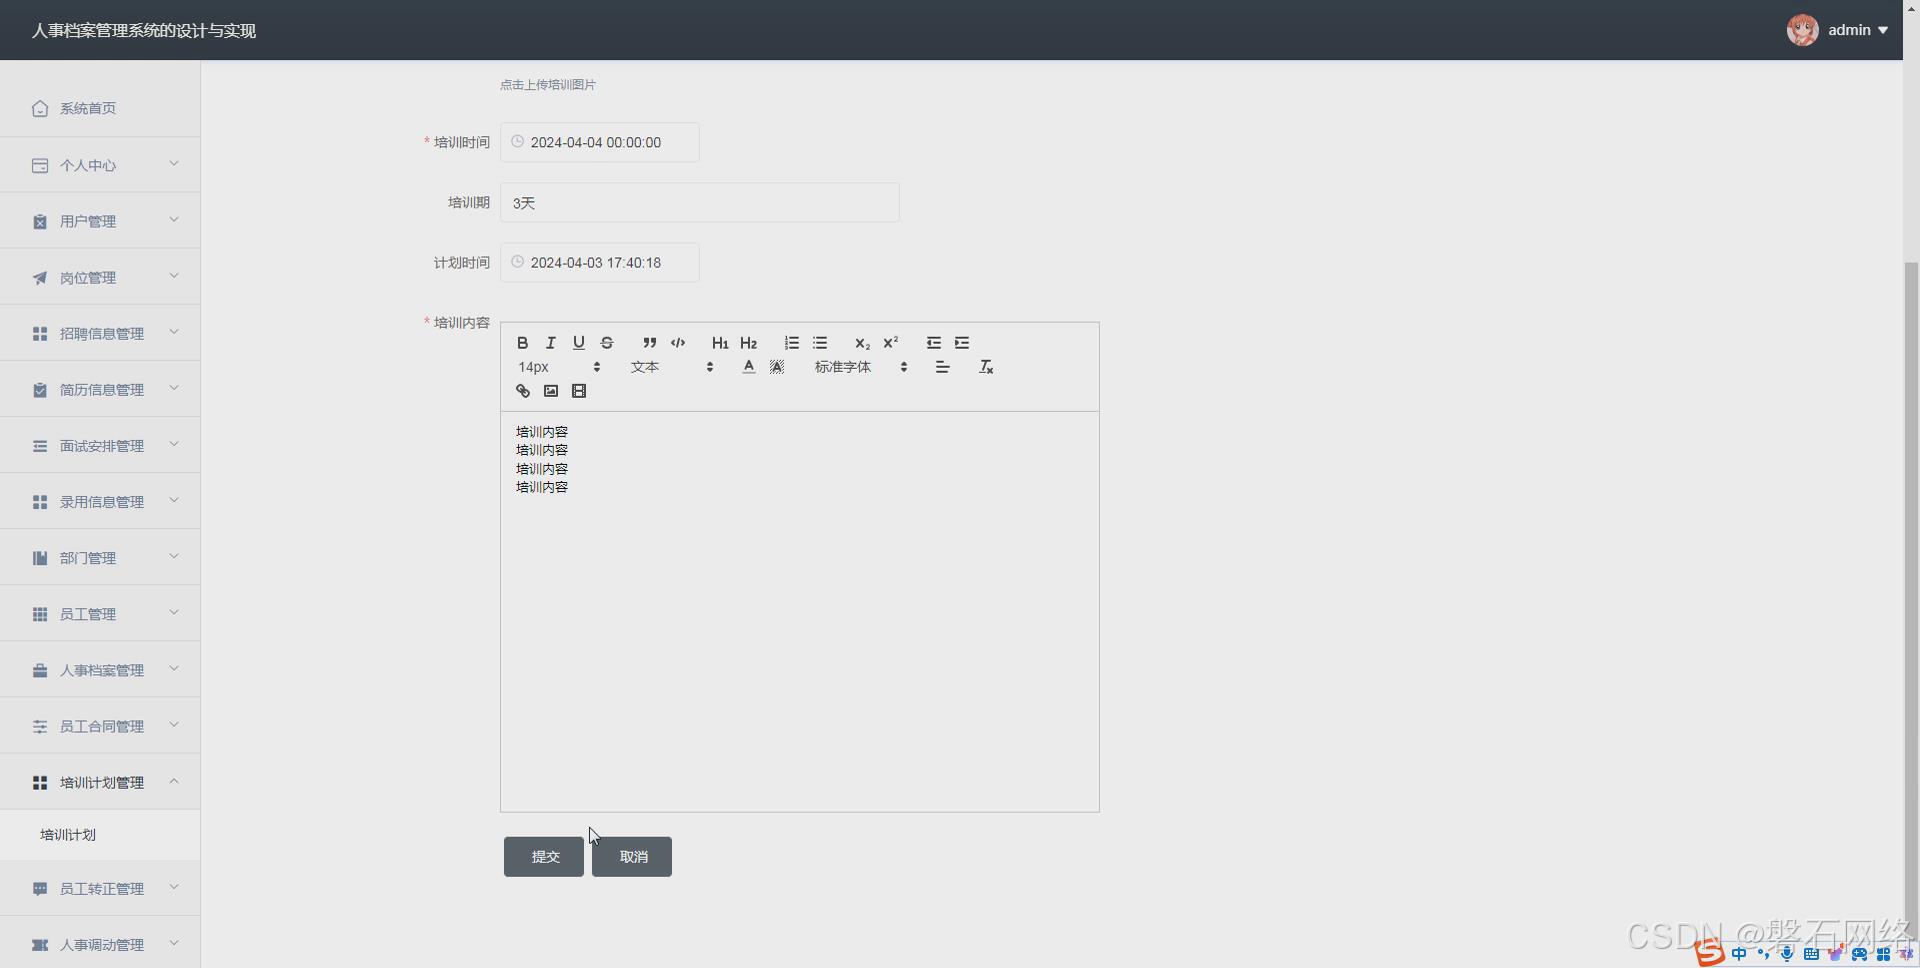Image resolution: width=1920 pixels, height=968 pixels.
Task: Expand the 员工管理 menu
Action: coord(100,613)
